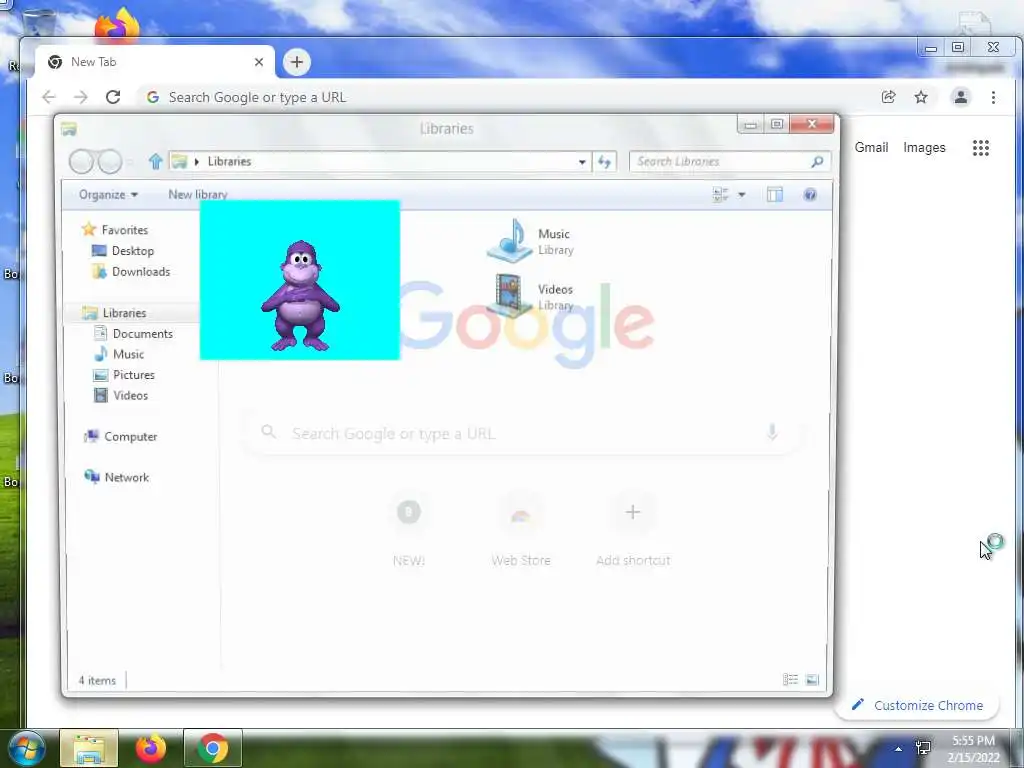1024x768 pixels.
Task: Open the Google apps grid icon
Action: tap(980, 148)
